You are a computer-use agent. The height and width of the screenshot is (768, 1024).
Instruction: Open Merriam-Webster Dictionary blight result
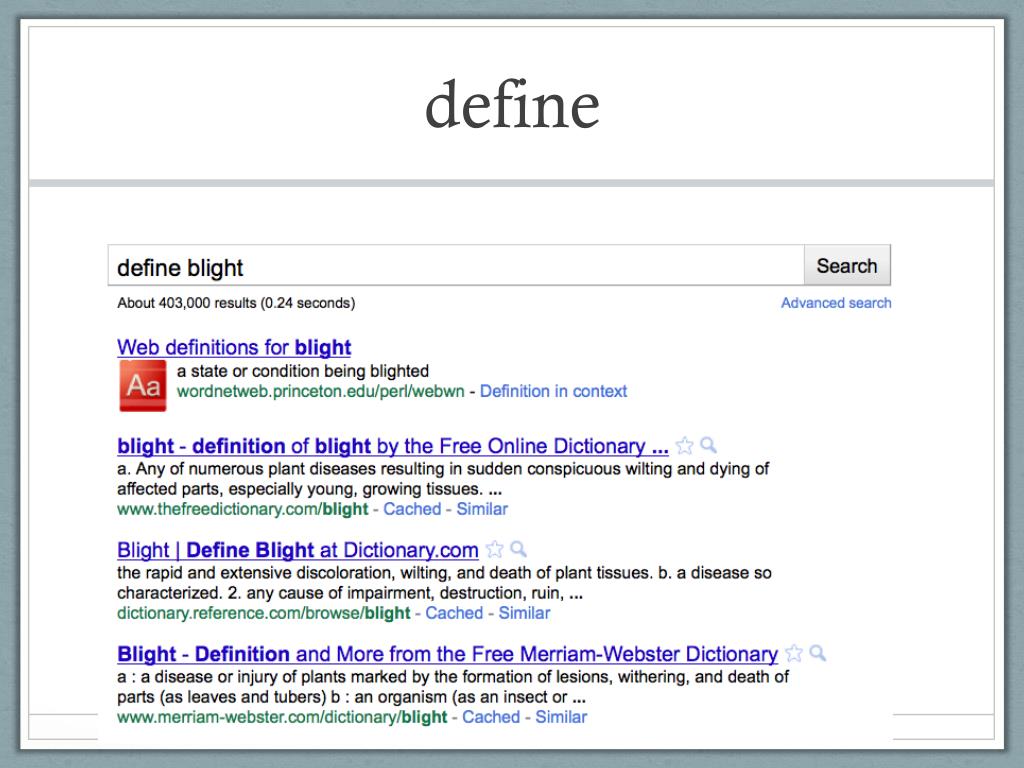click(447, 654)
